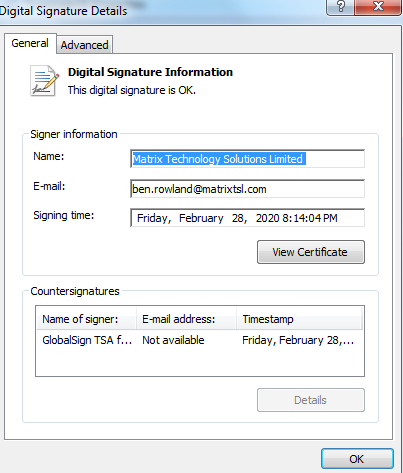The width and height of the screenshot is (403, 473).
Task: Click the 'E-mail address:' column header
Action: point(186,319)
